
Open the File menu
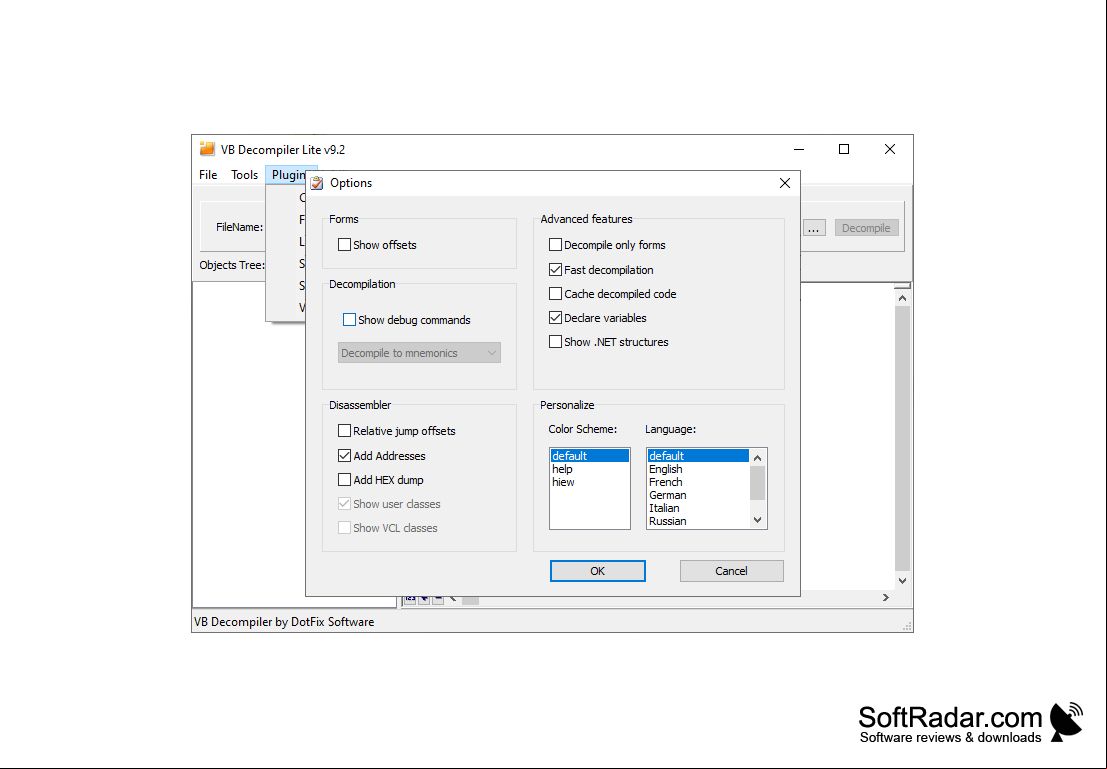(x=208, y=174)
